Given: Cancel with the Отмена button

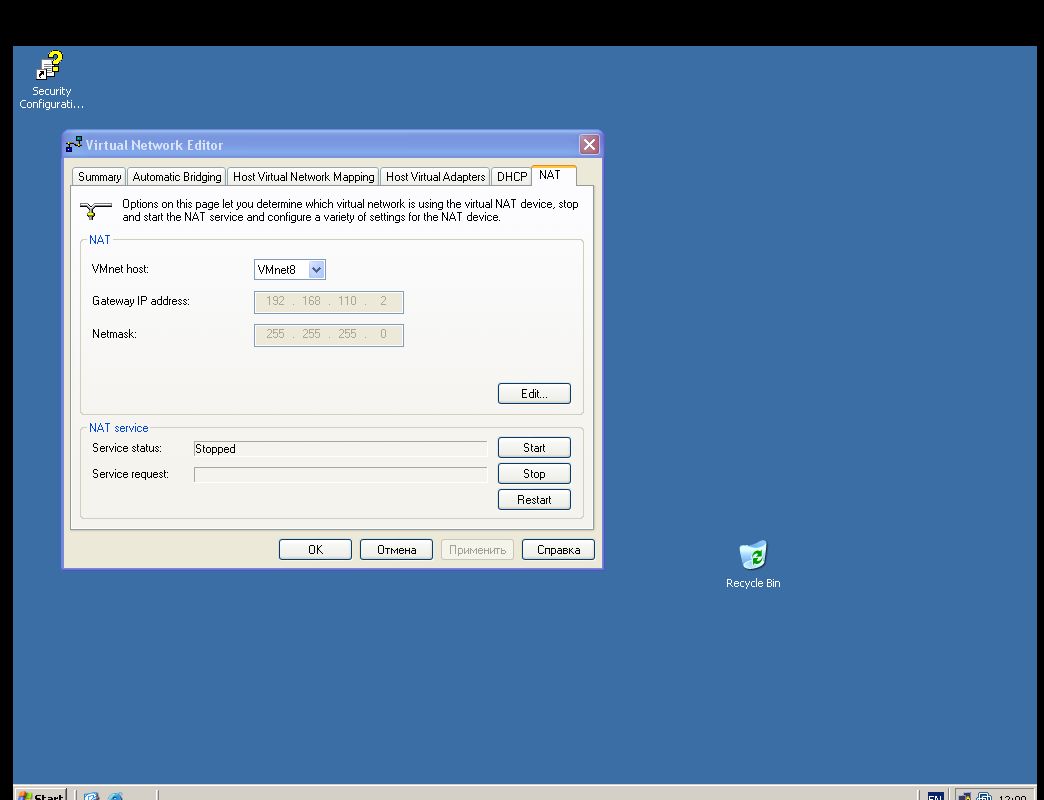Looking at the screenshot, I should [x=396, y=550].
